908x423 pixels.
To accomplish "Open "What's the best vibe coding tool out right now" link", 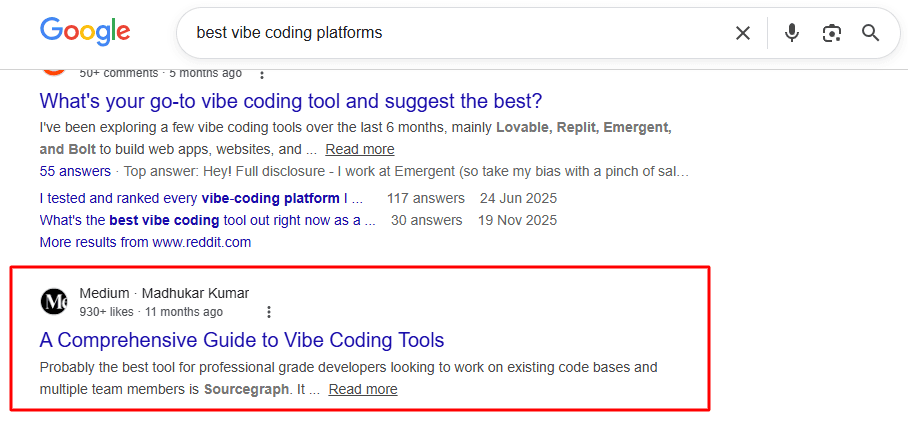I will point(207,221).
